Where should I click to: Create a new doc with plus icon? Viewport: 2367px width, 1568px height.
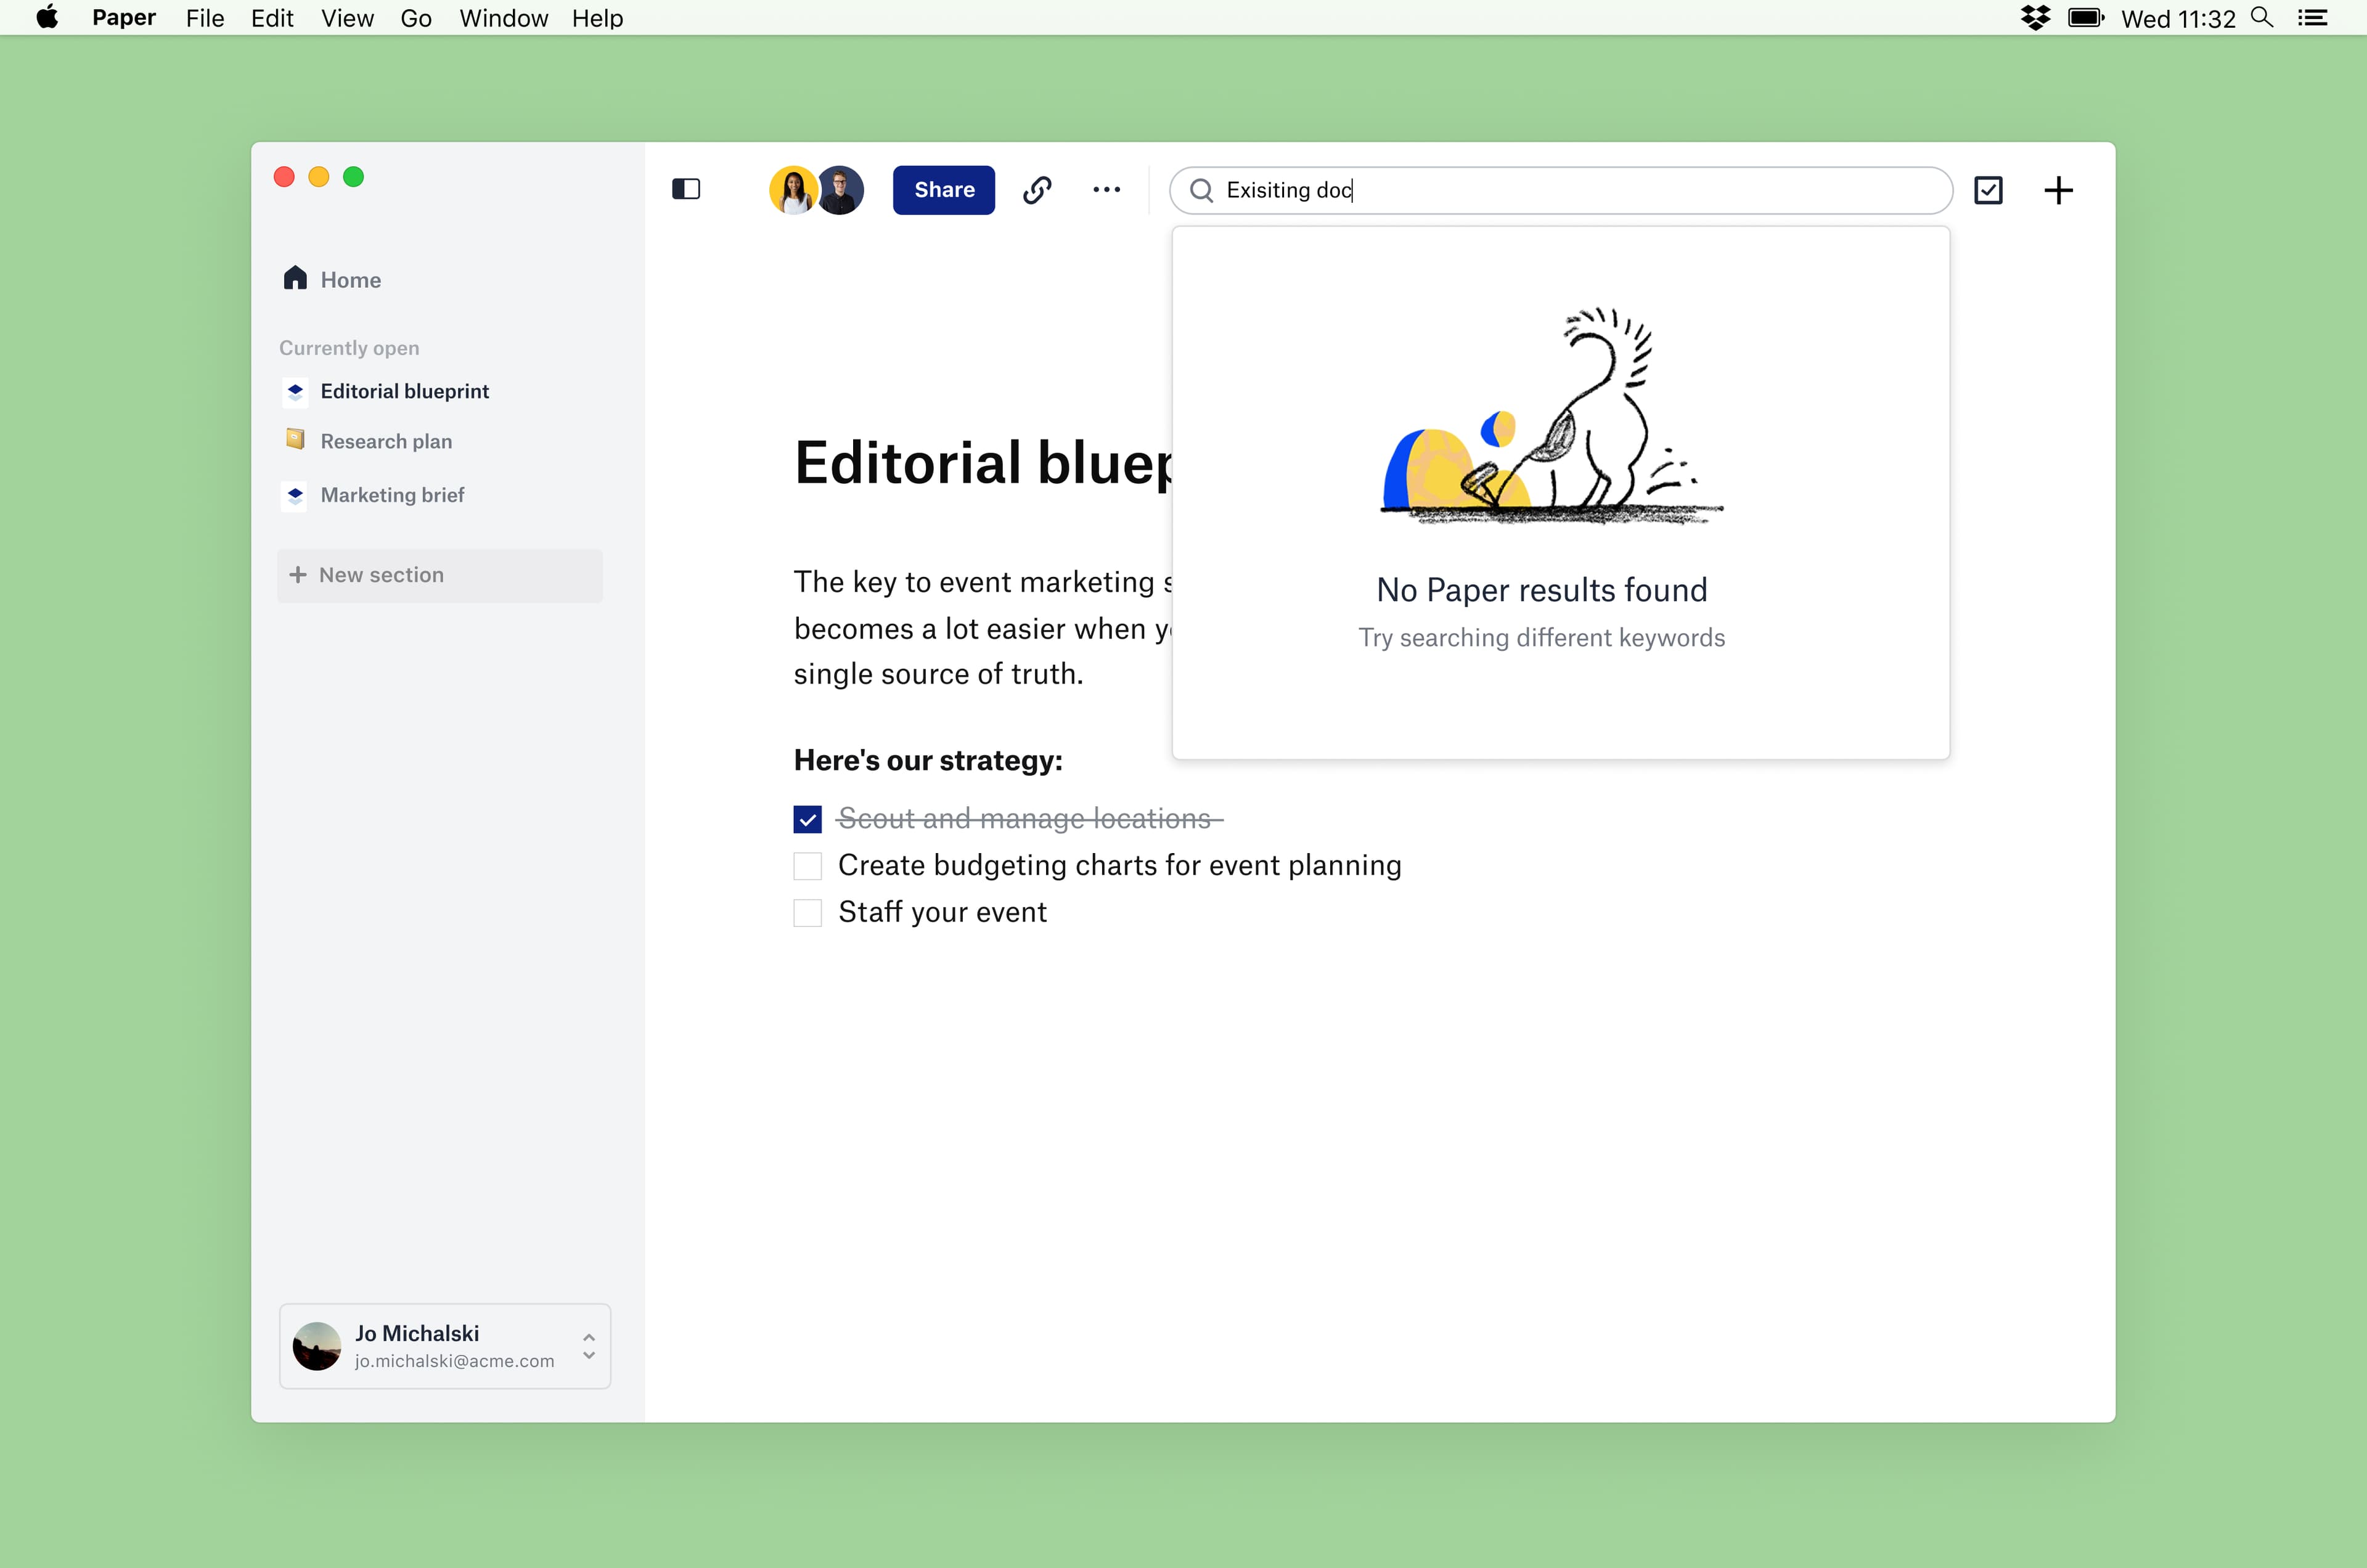[2058, 190]
